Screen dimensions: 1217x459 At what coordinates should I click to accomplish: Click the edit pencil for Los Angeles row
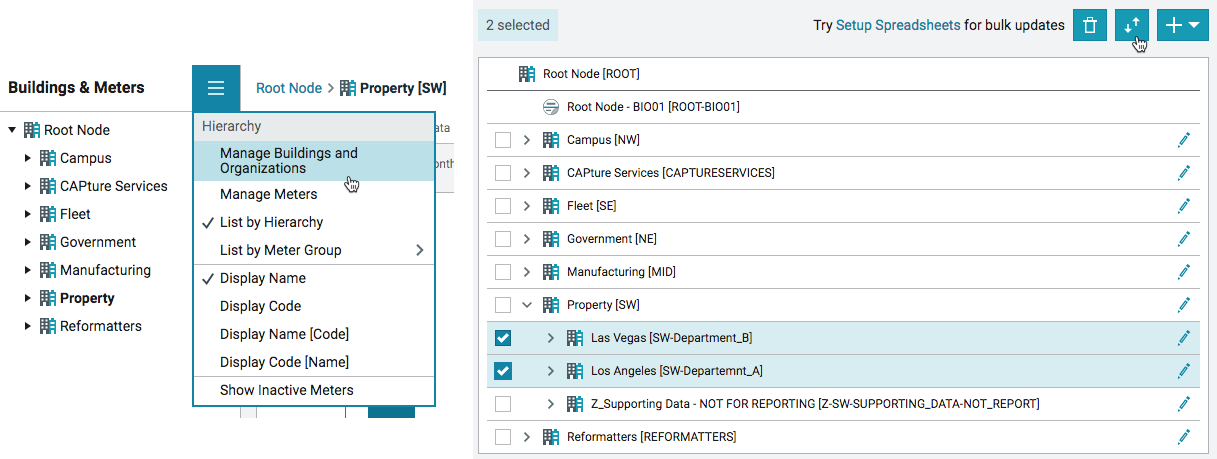(1184, 371)
